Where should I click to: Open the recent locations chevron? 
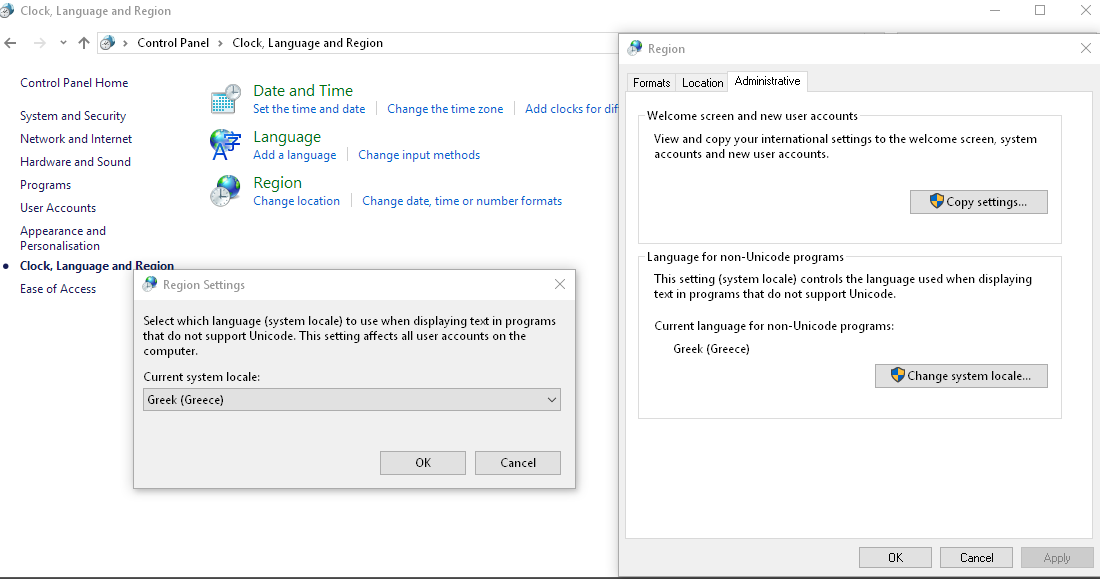63,43
